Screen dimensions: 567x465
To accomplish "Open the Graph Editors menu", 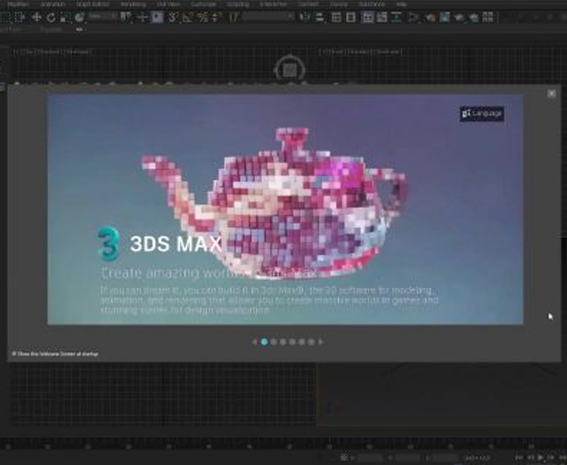I will 93,4.
